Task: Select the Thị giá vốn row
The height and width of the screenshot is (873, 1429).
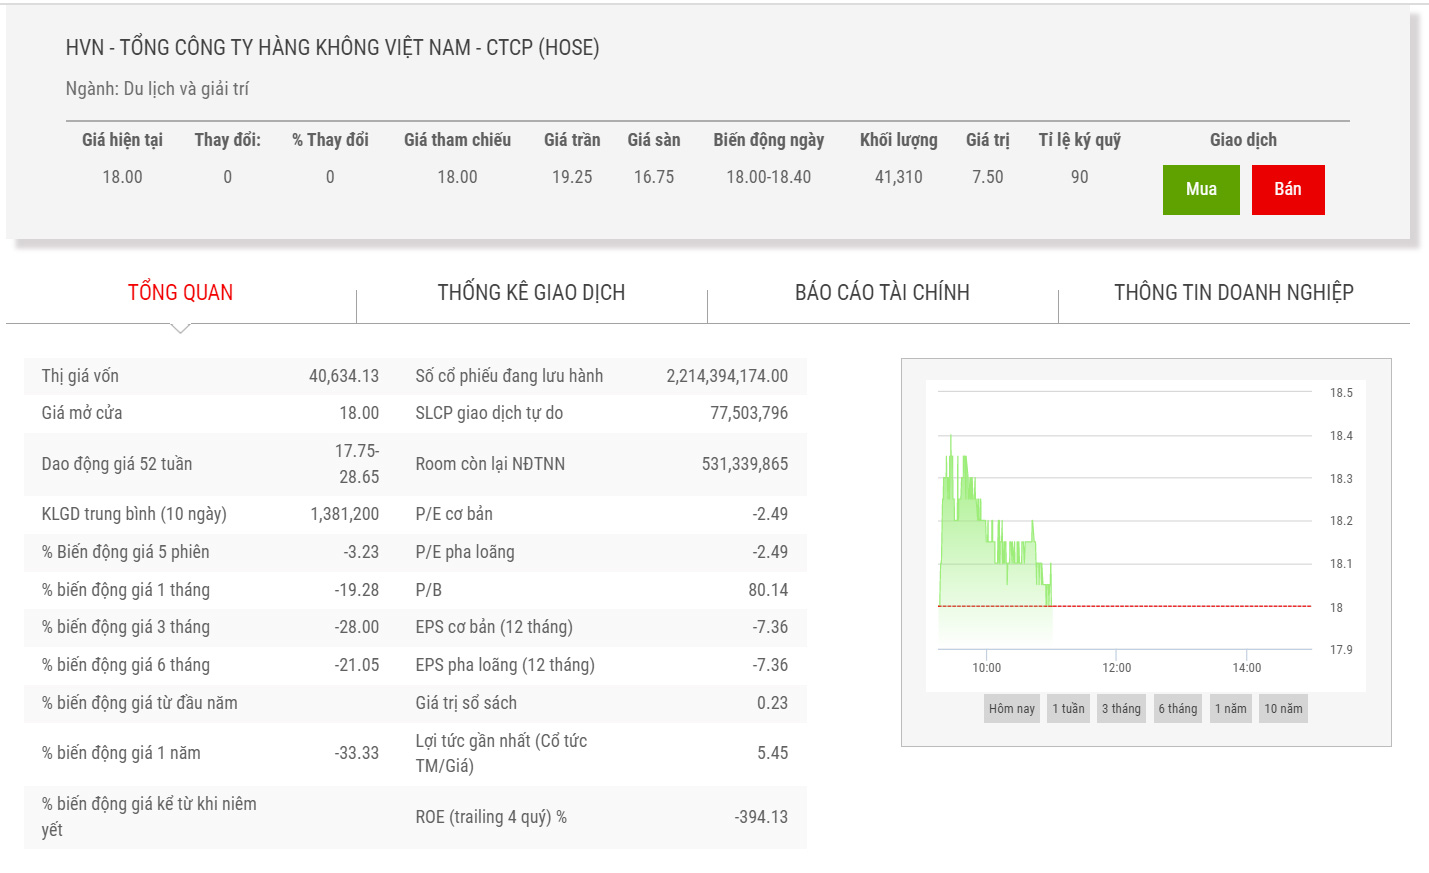Action: pyautogui.click(x=210, y=376)
